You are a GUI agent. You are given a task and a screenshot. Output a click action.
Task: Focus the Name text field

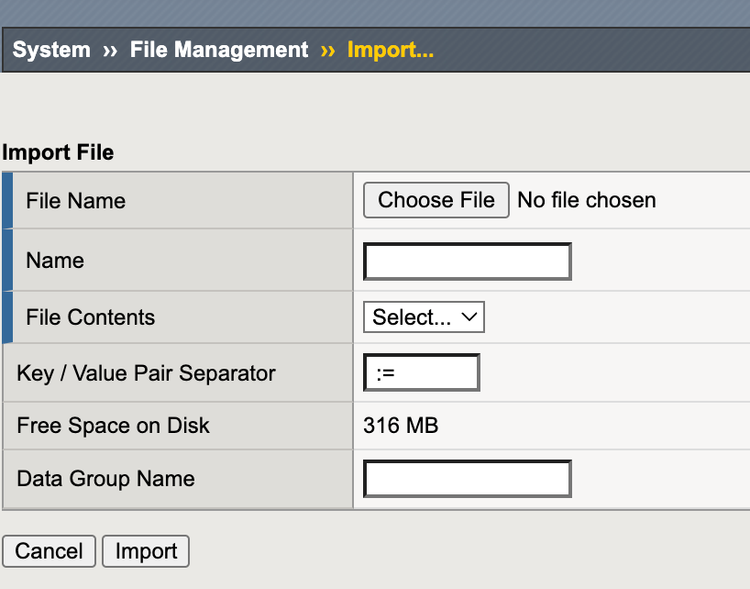467,261
